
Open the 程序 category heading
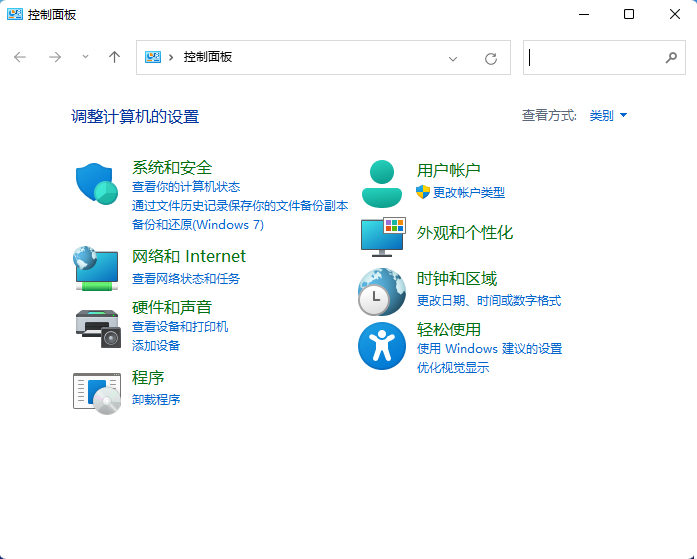[x=148, y=378]
